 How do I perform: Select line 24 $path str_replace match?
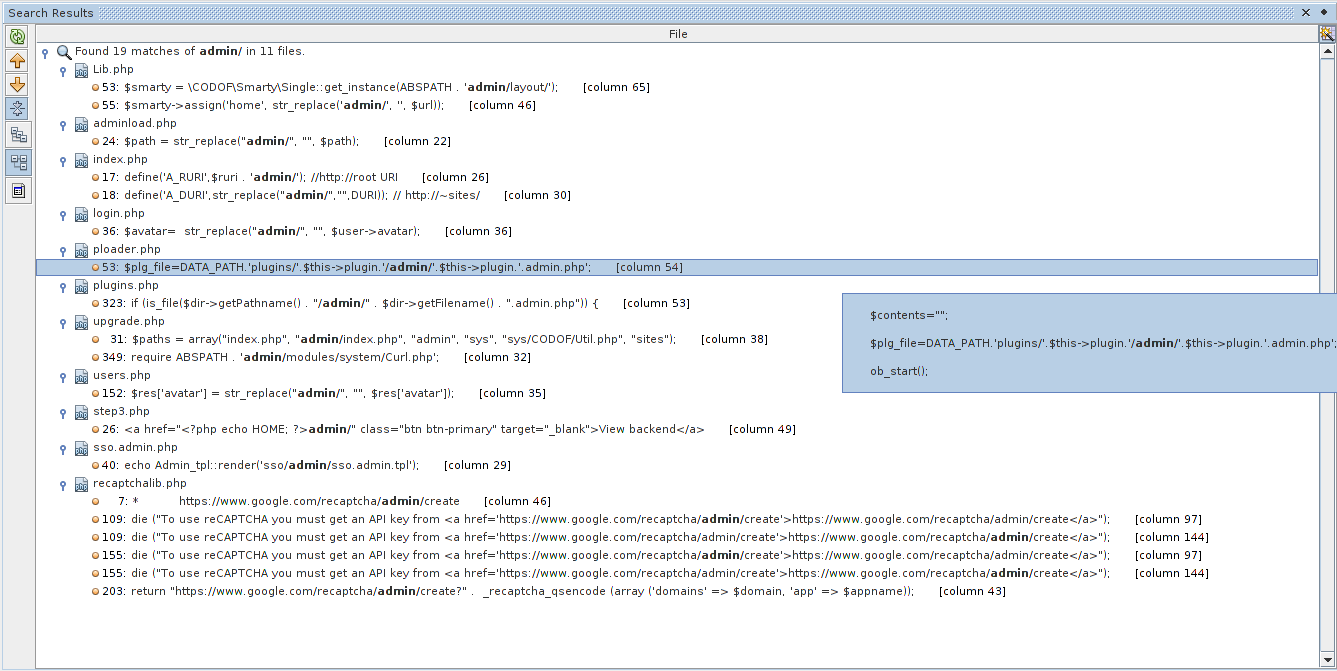(271, 142)
